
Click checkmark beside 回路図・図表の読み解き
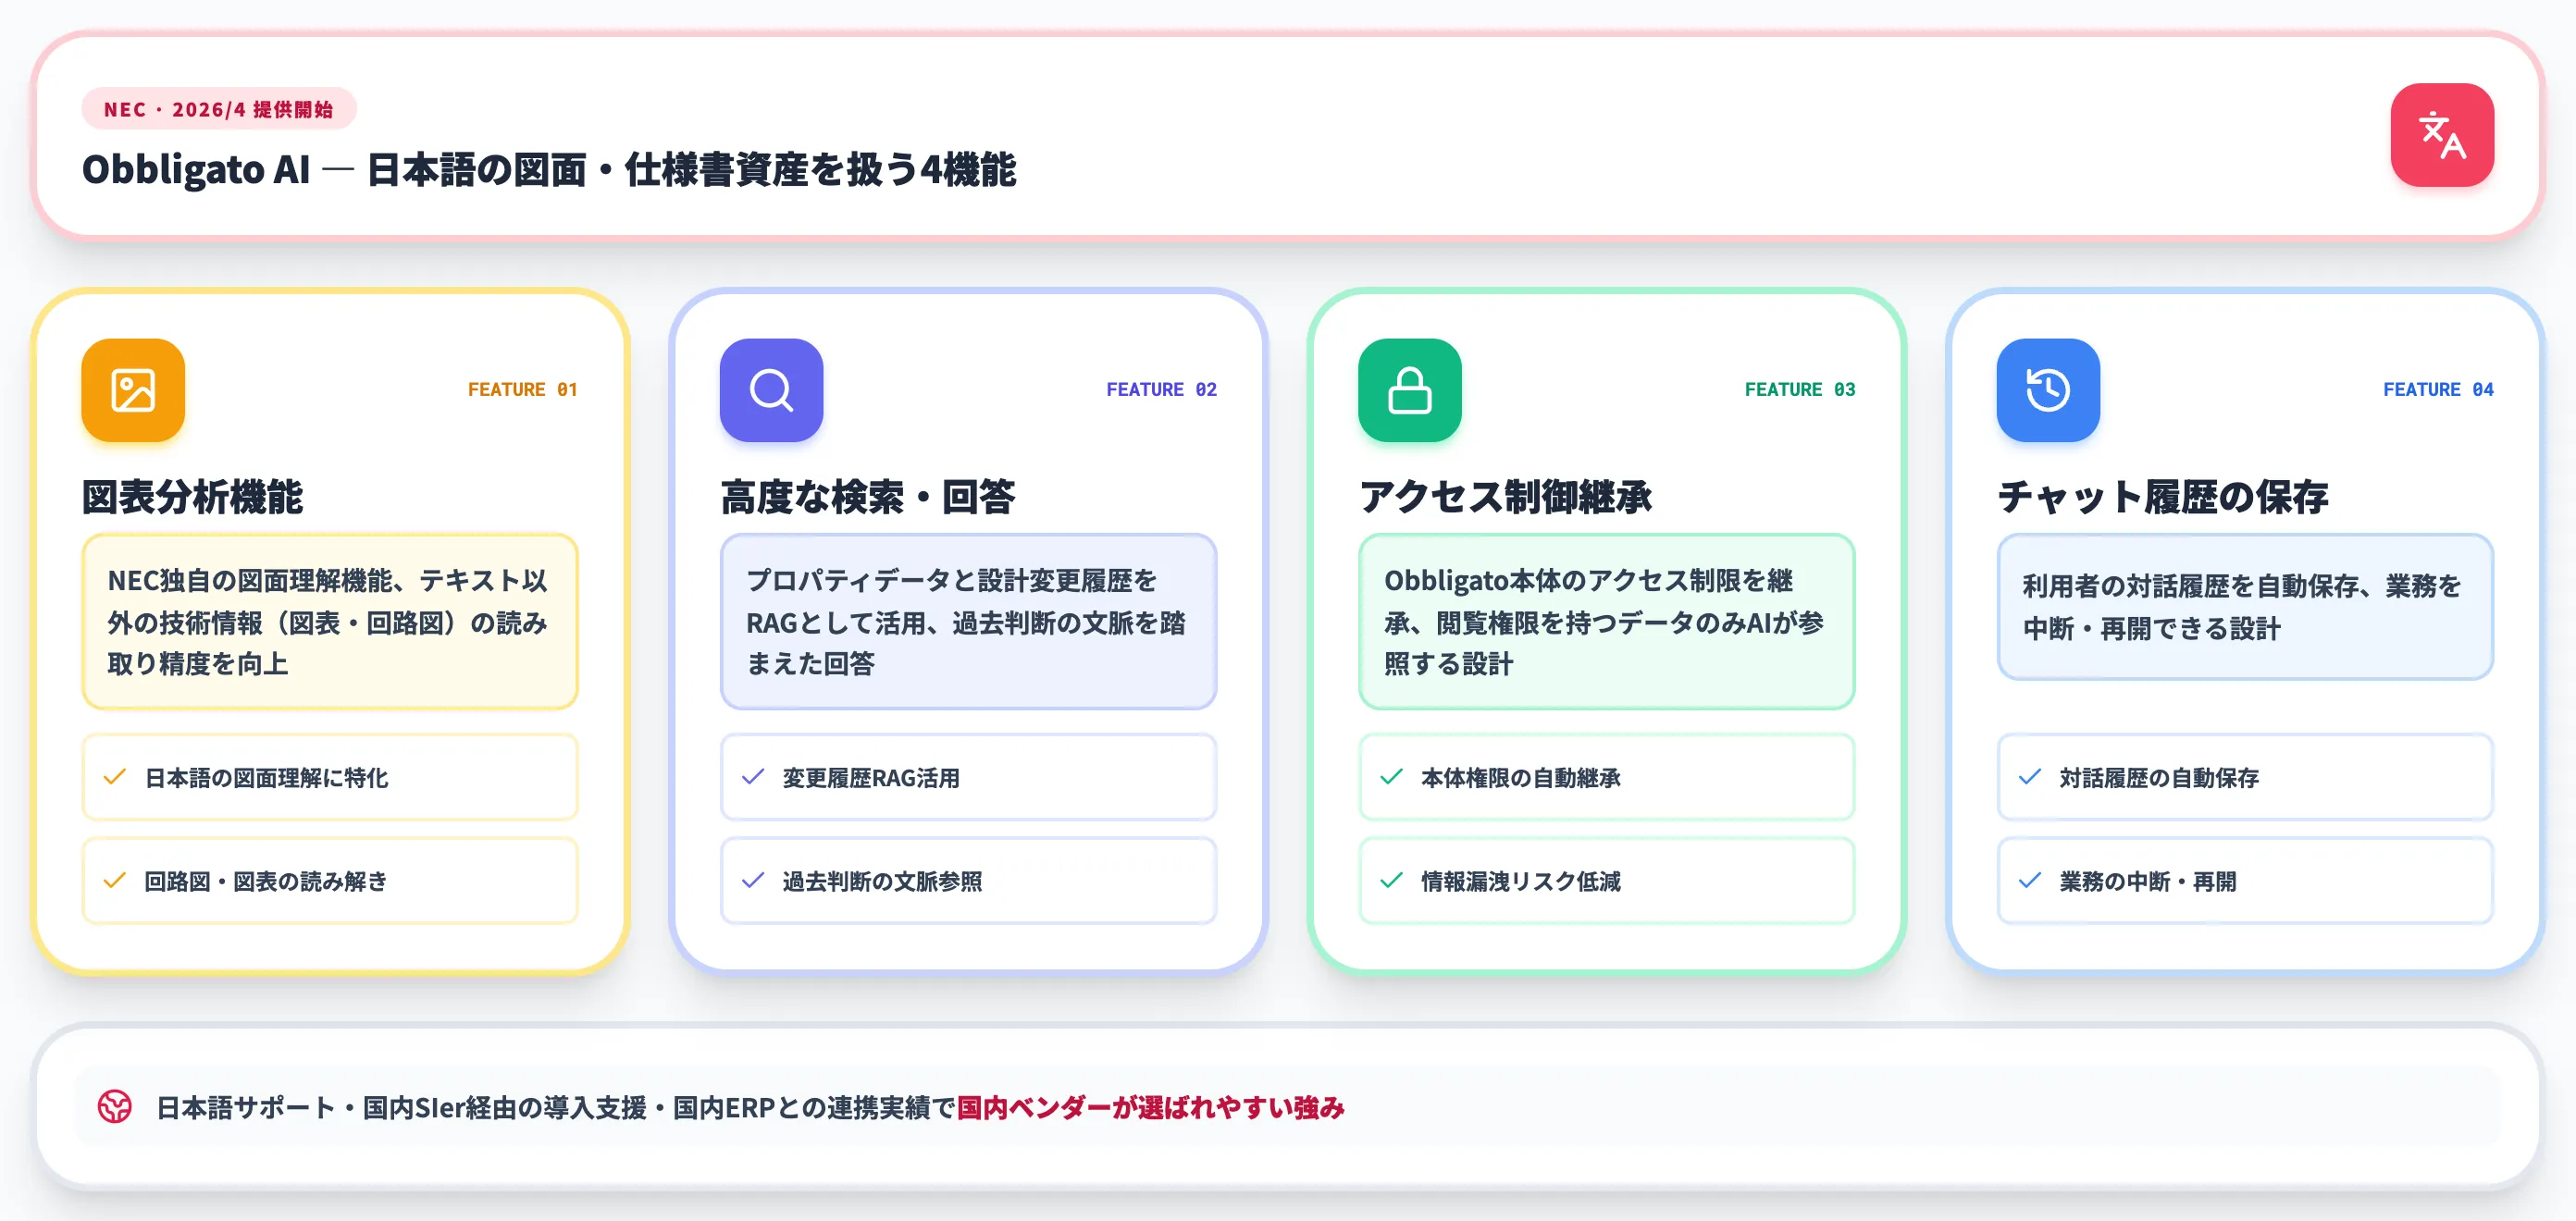coord(115,880)
